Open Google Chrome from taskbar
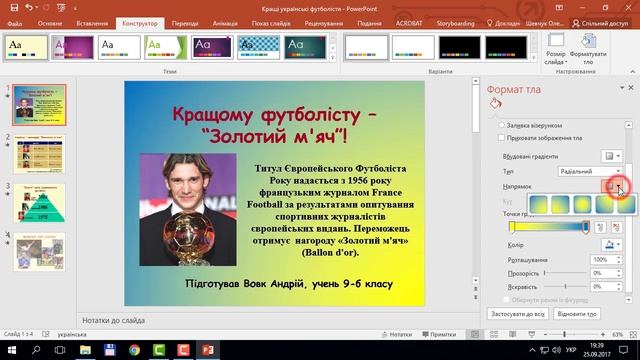640x360 pixels. point(134,350)
